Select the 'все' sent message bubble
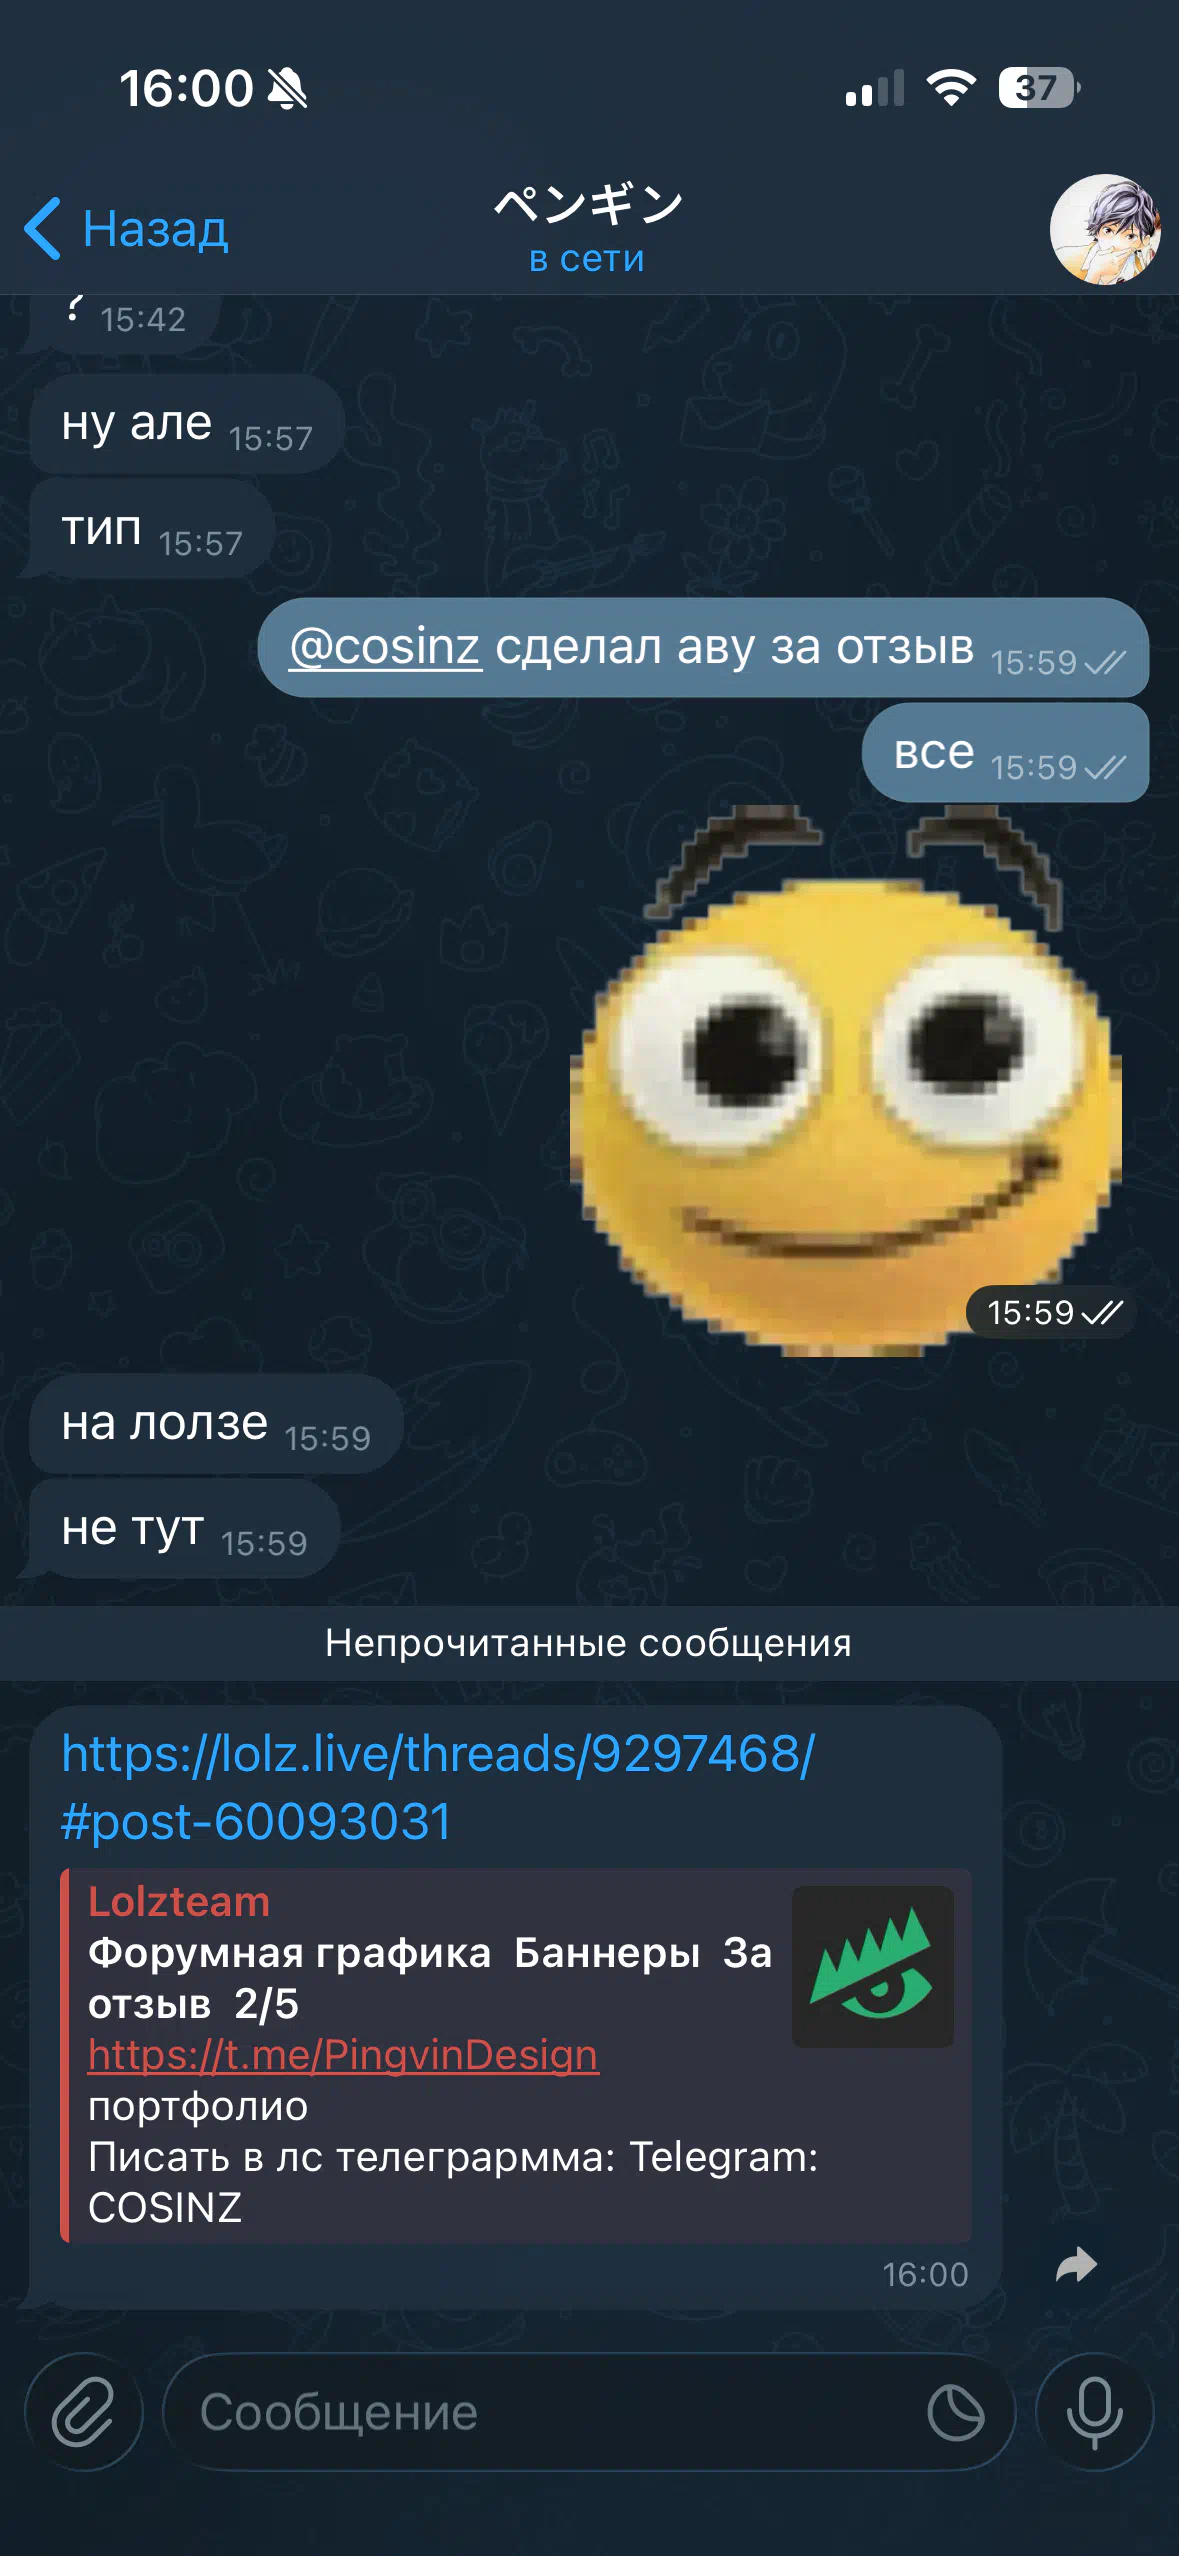 click(1005, 753)
